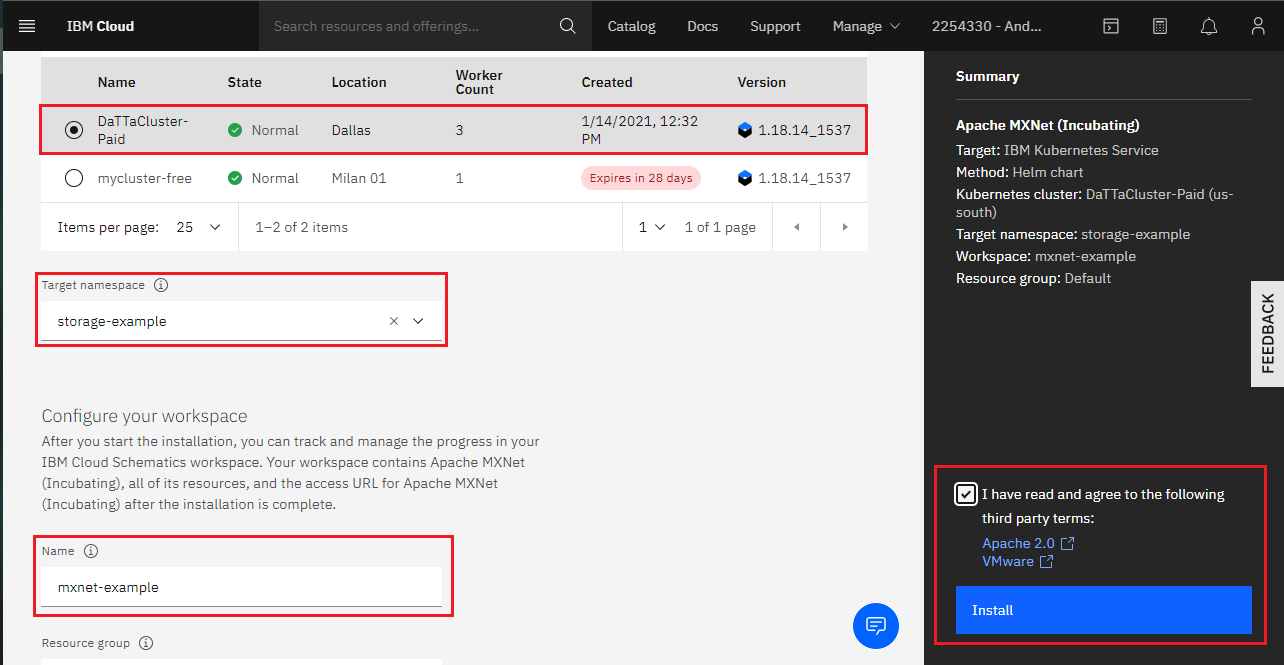This screenshot has height=665, width=1284.
Task: Sort by the Created column header
Action: 607,82
